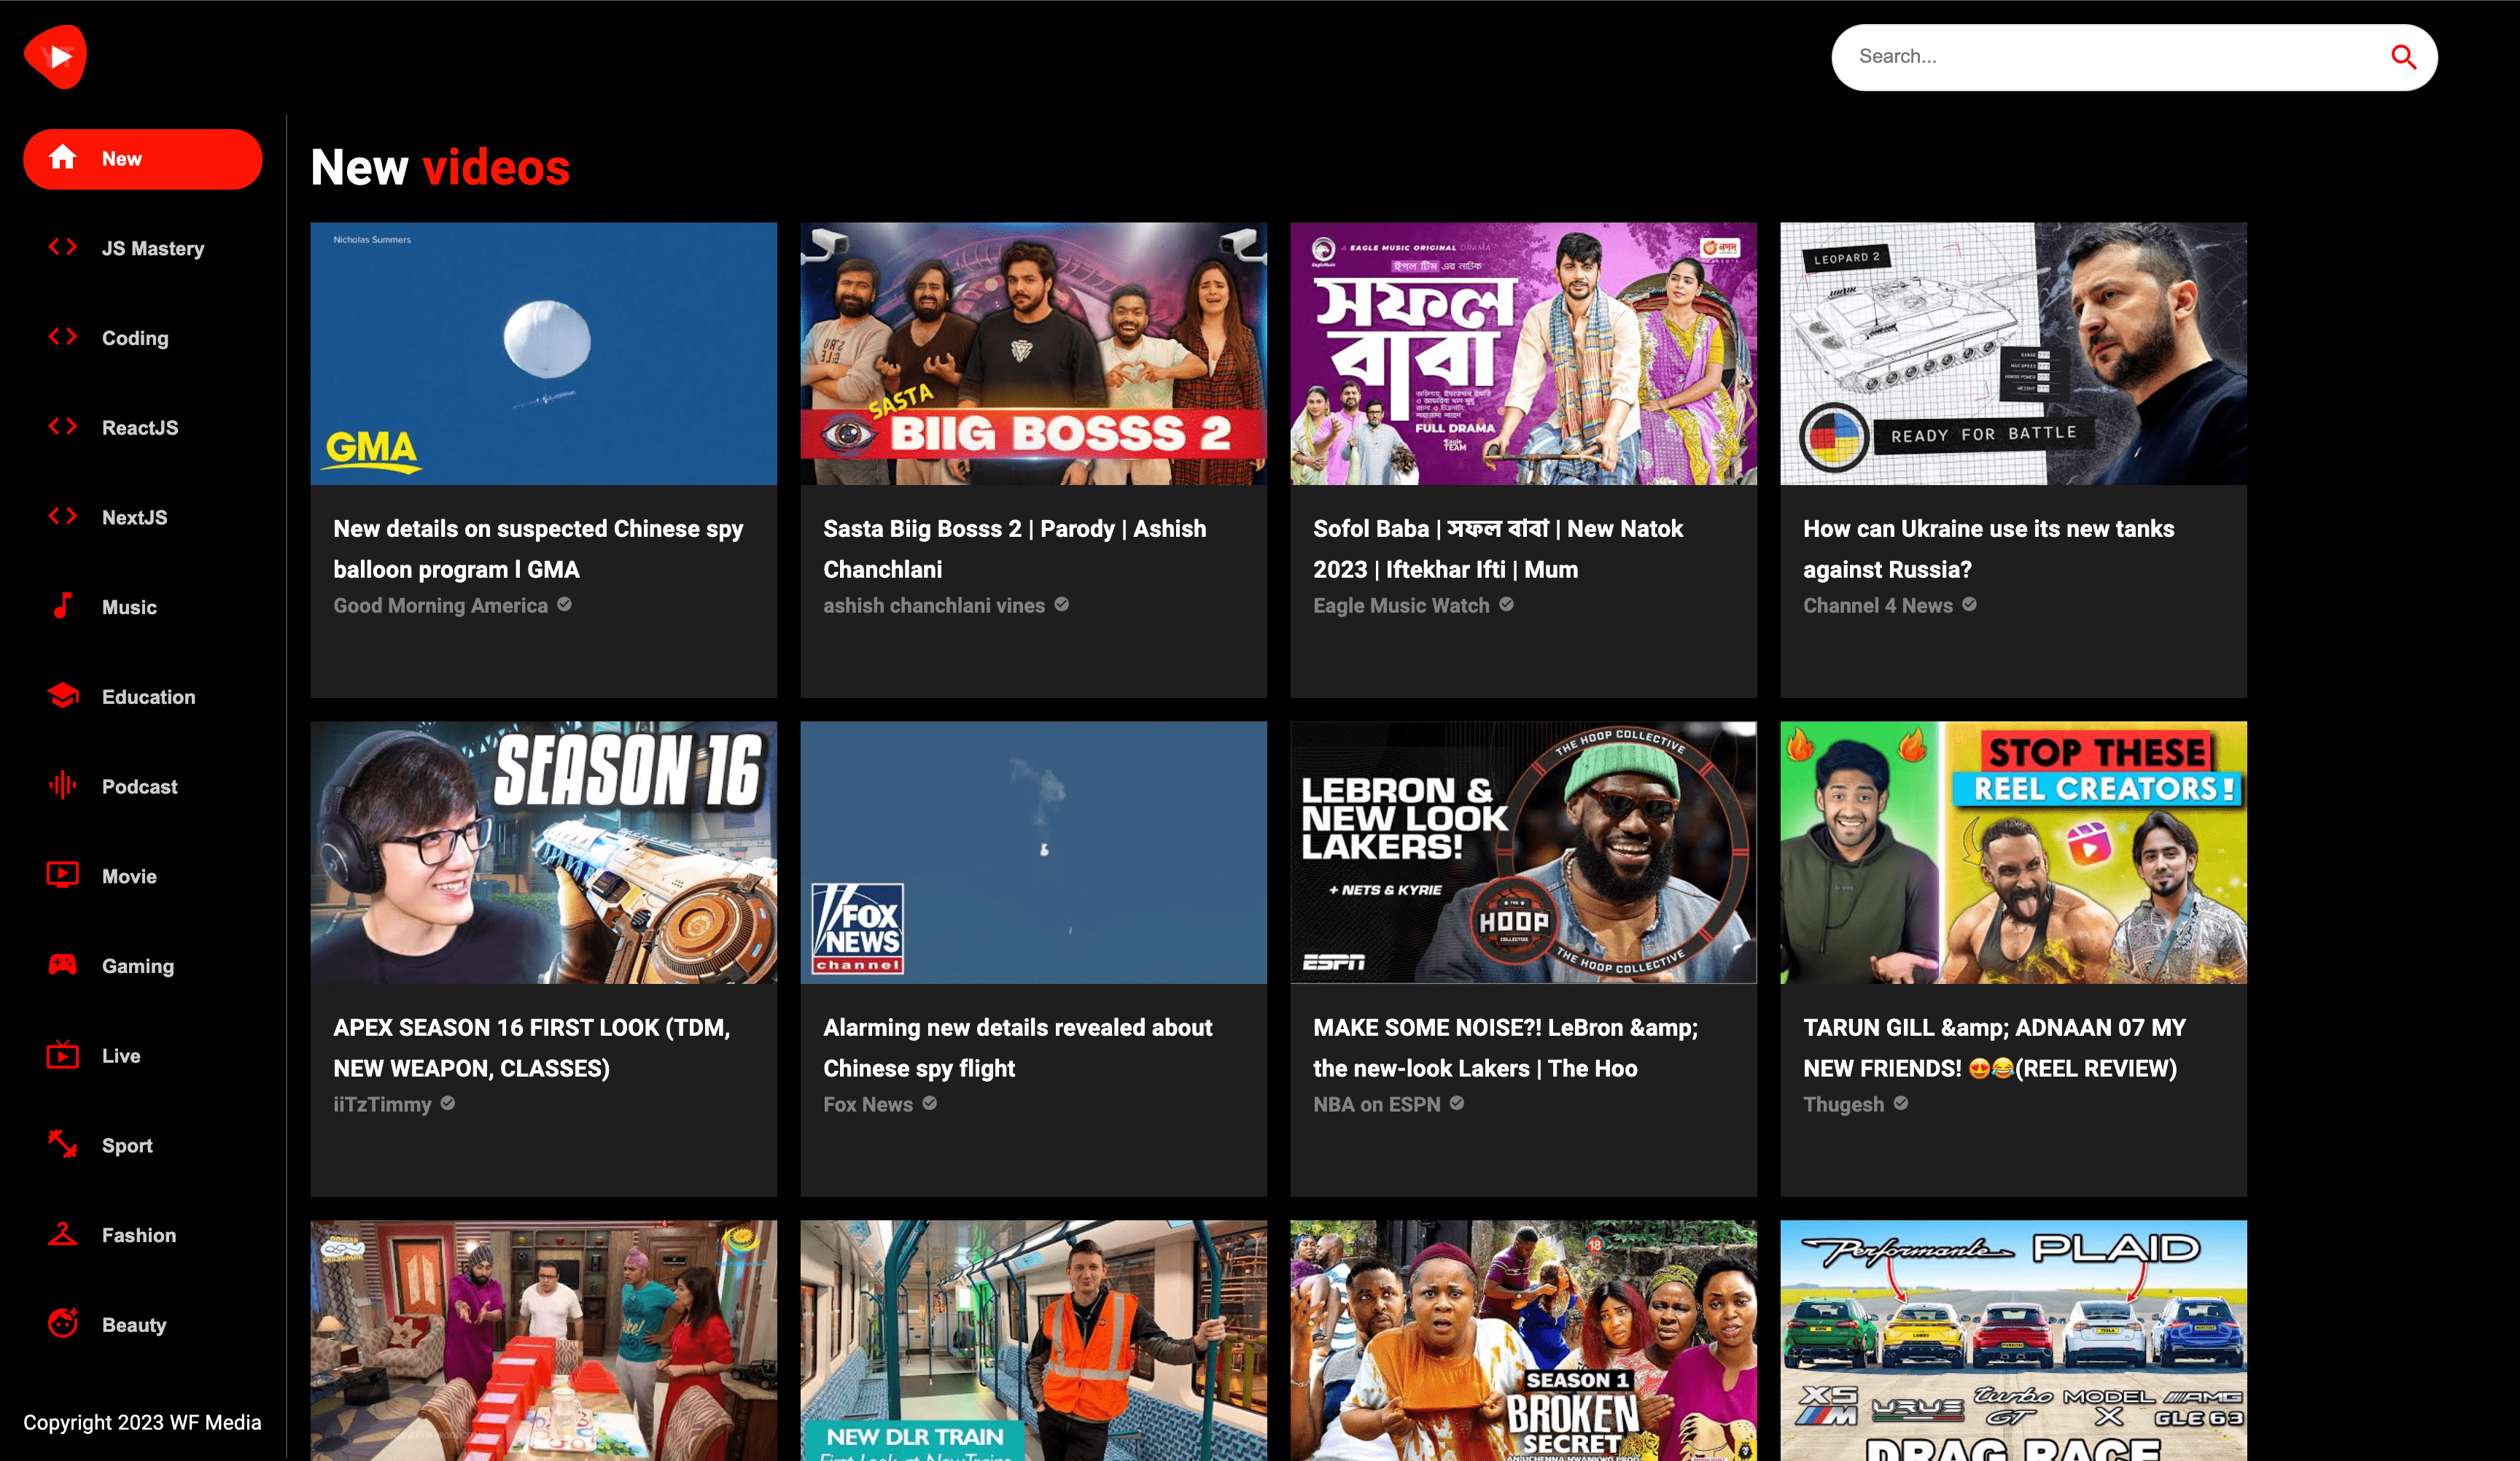Select the Music category
Image resolution: width=2520 pixels, height=1461 pixels.
tap(143, 607)
